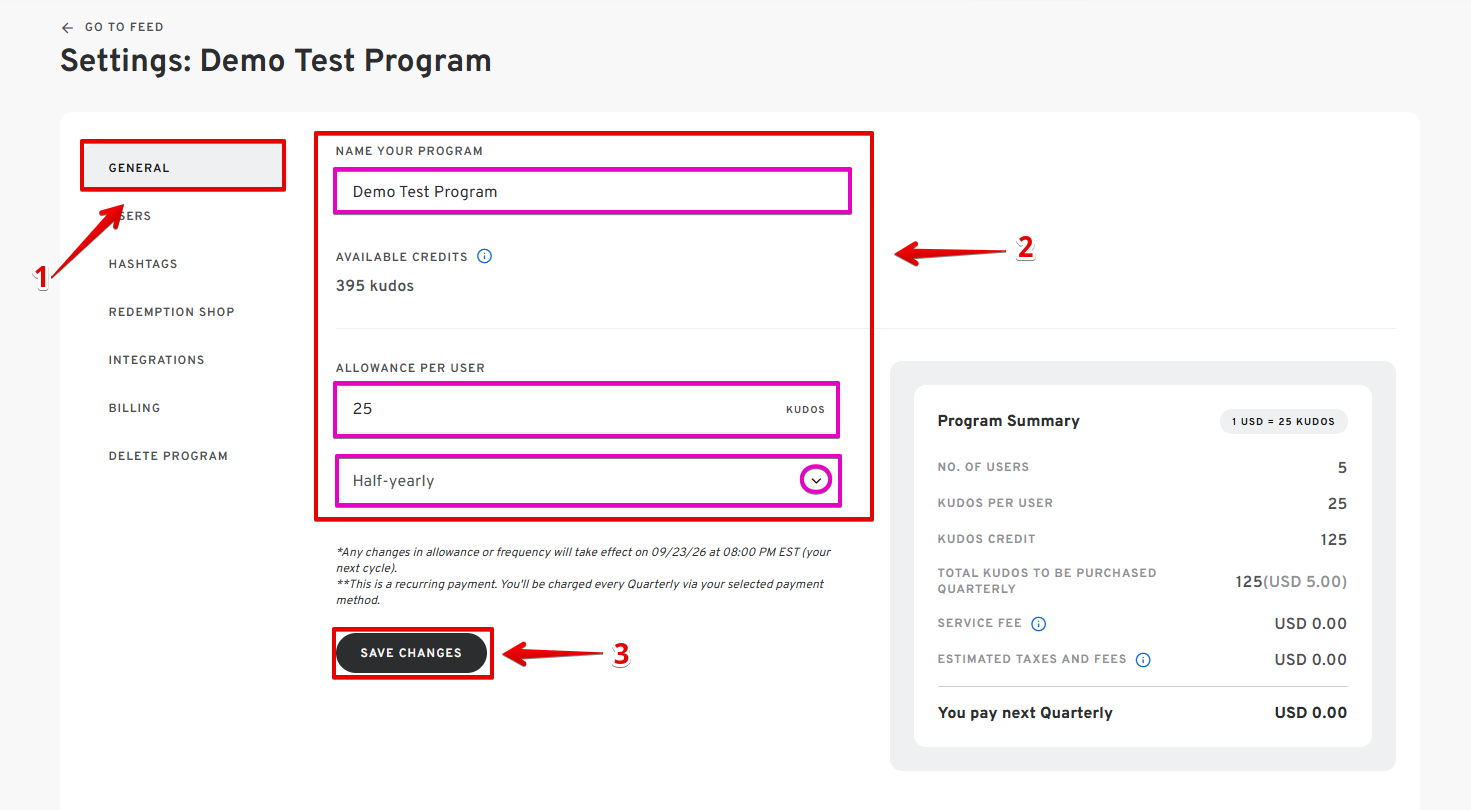
Task: Focus the program name input field
Action: pos(593,191)
